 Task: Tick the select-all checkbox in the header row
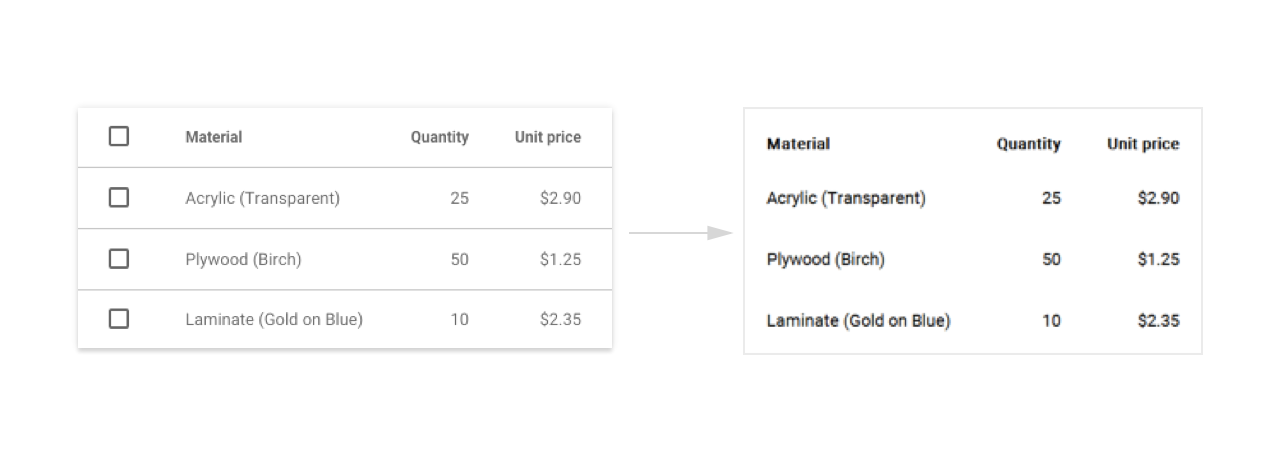tap(119, 136)
